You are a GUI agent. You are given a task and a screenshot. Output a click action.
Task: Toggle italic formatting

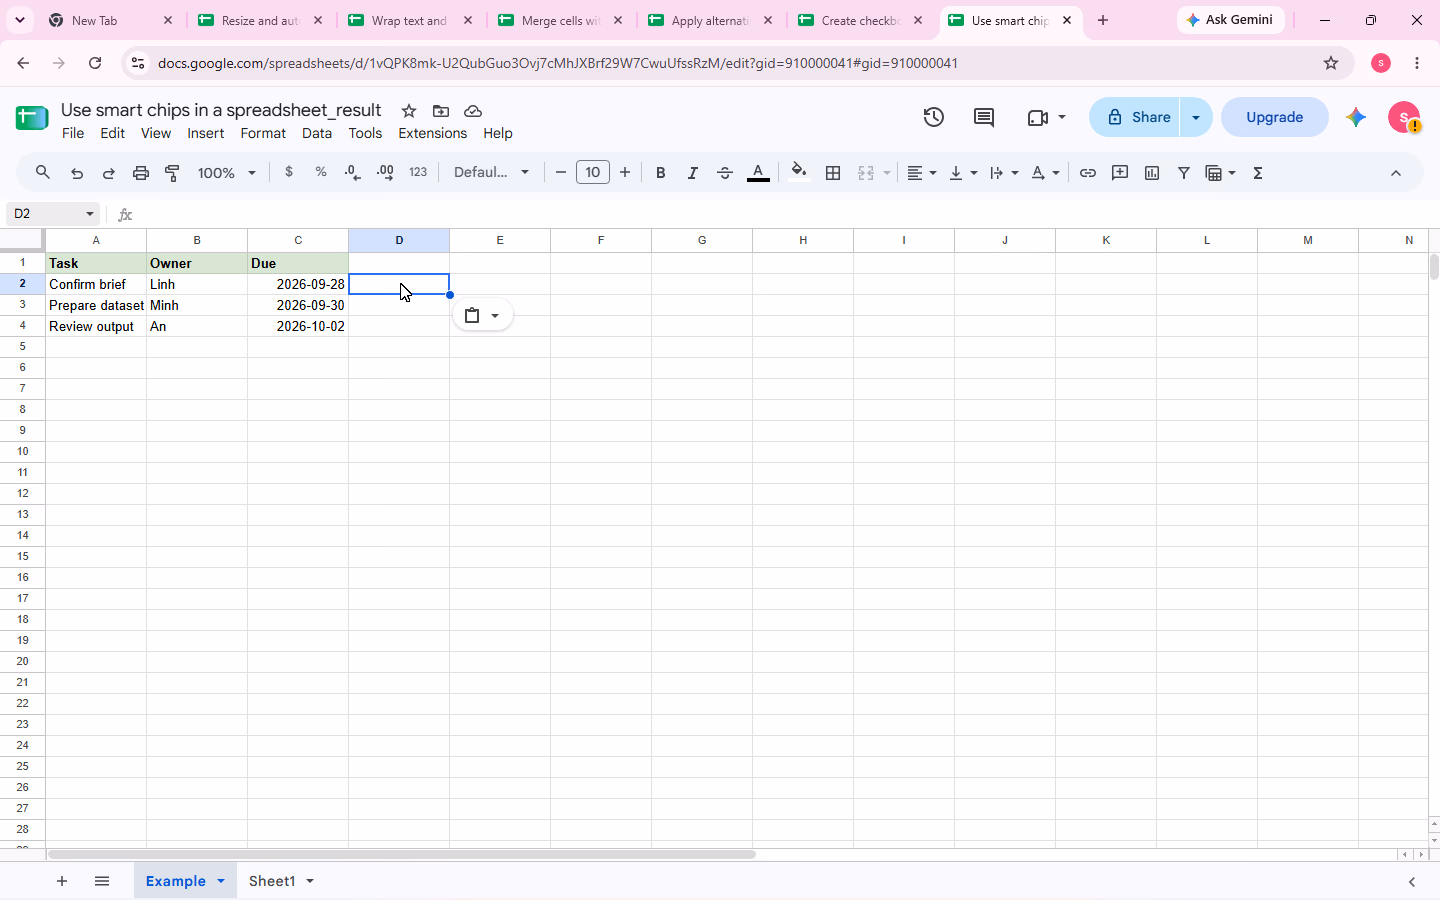693,173
